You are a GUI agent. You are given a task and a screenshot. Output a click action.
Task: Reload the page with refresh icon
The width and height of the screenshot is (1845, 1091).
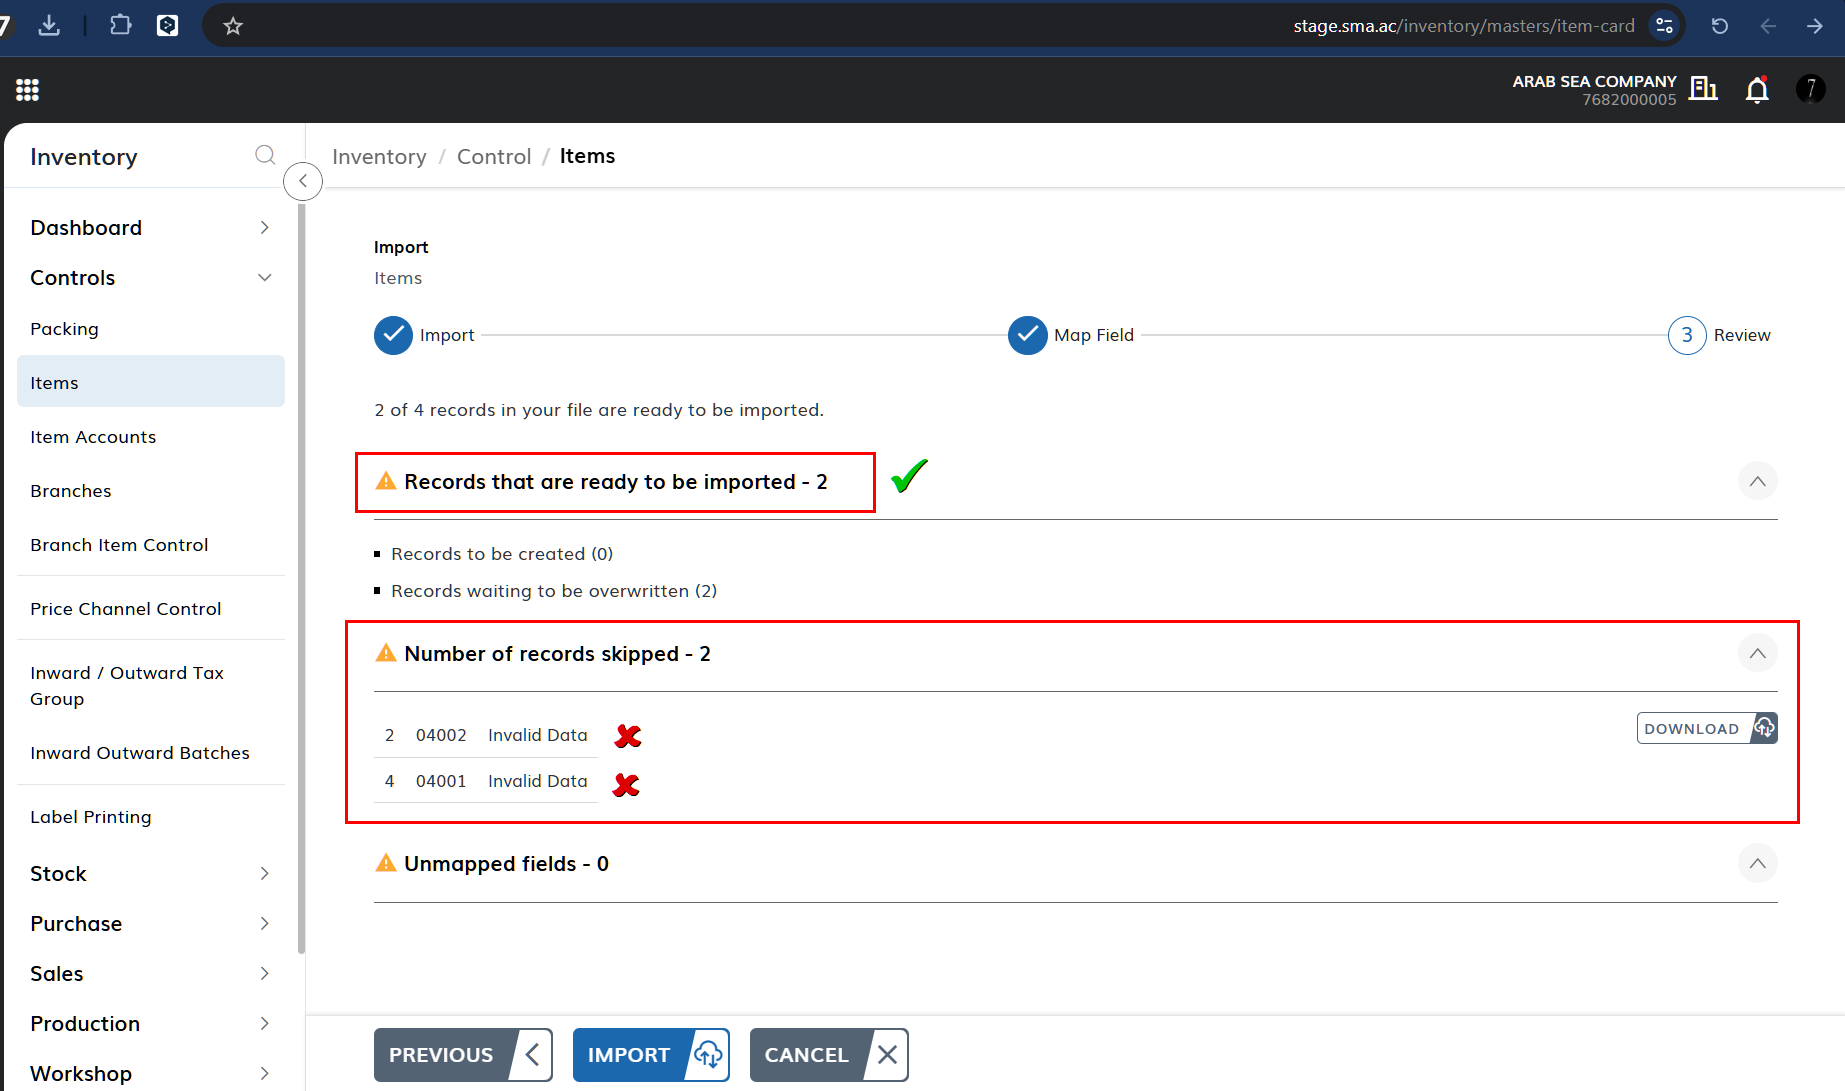(1720, 26)
